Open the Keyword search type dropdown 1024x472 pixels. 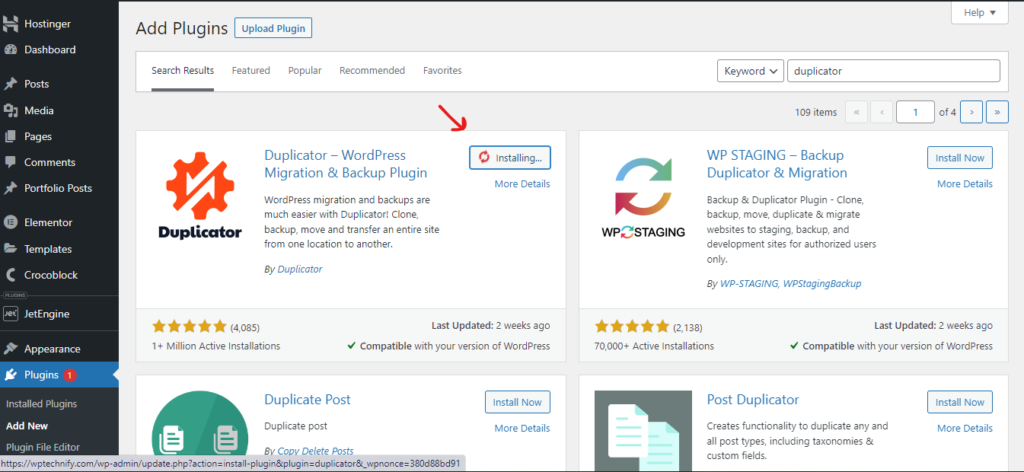click(750, 71)
